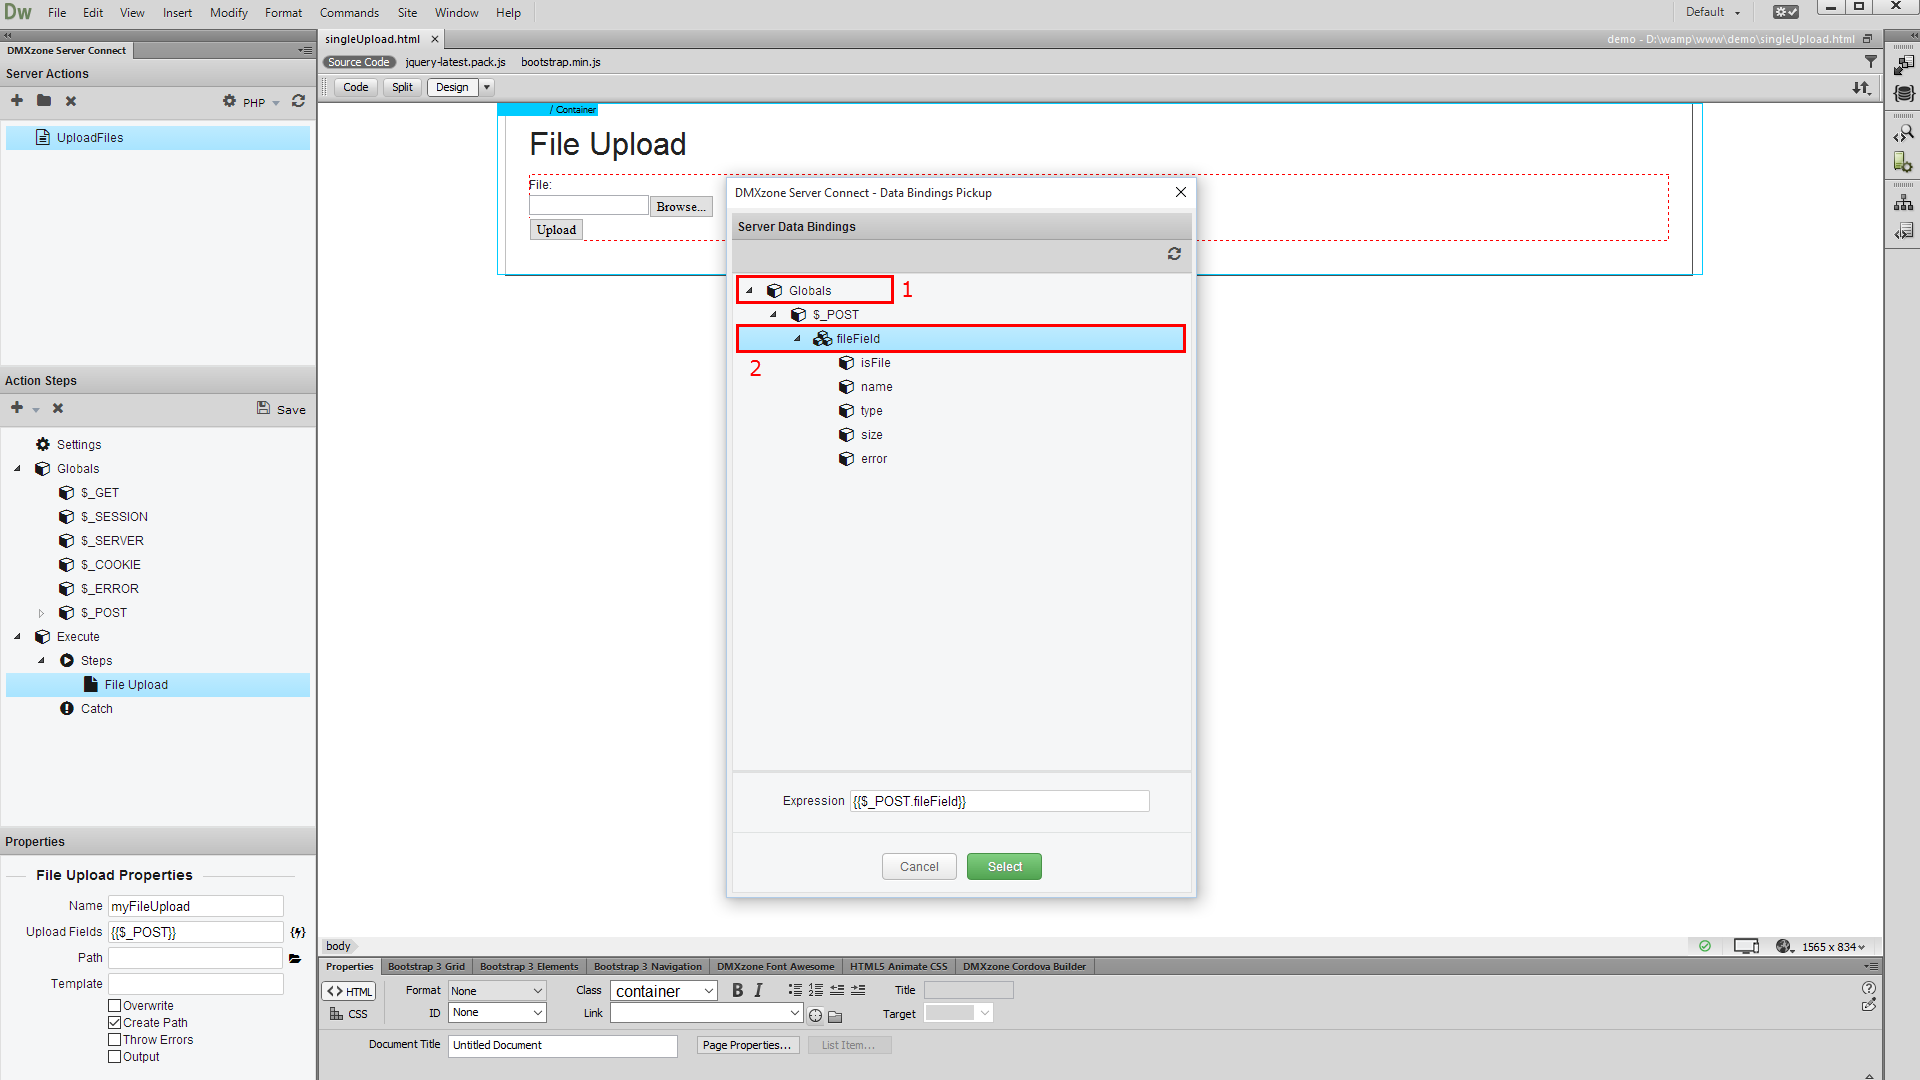Refresh the Server Actions list
The width and height of the screenshot is (1920, 1080).
[298, 101]
